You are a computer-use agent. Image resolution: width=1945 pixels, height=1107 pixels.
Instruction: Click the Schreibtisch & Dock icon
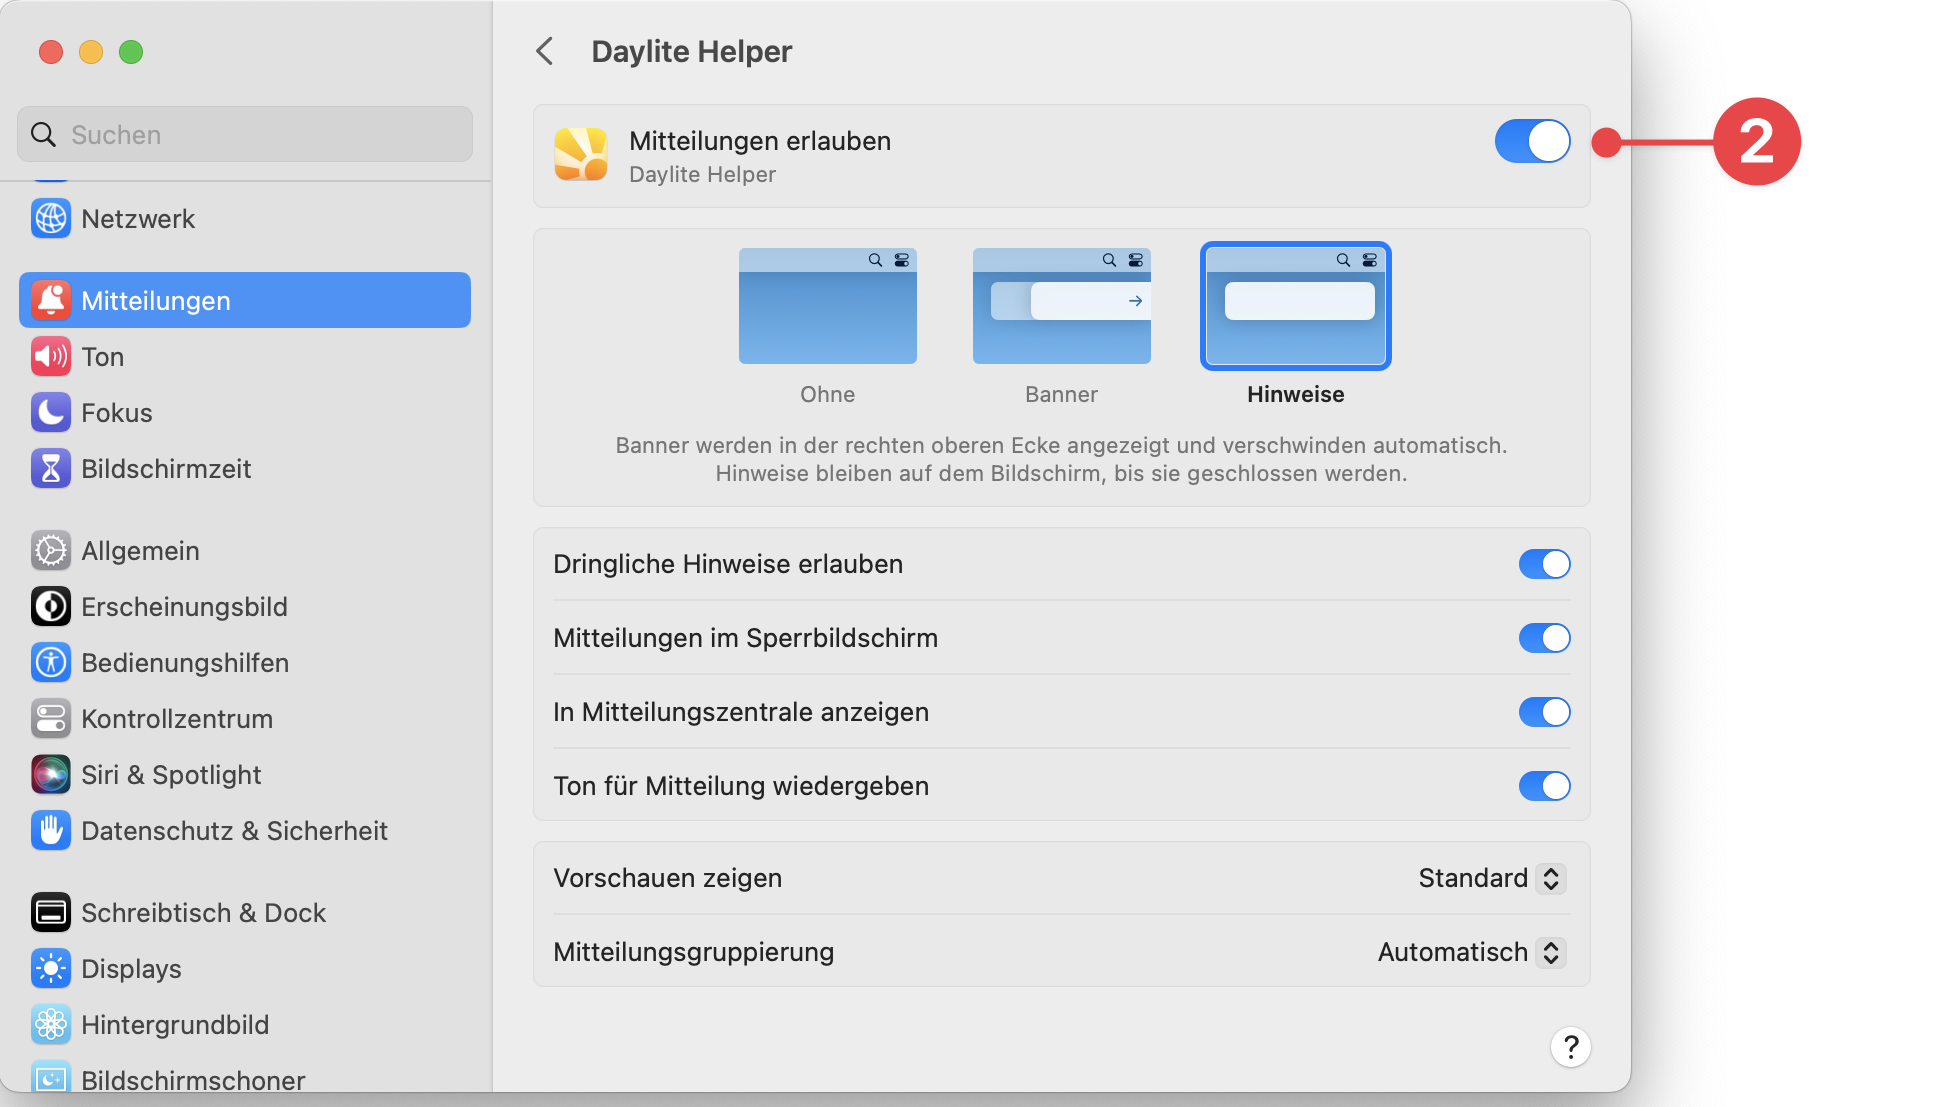(51, 913)
